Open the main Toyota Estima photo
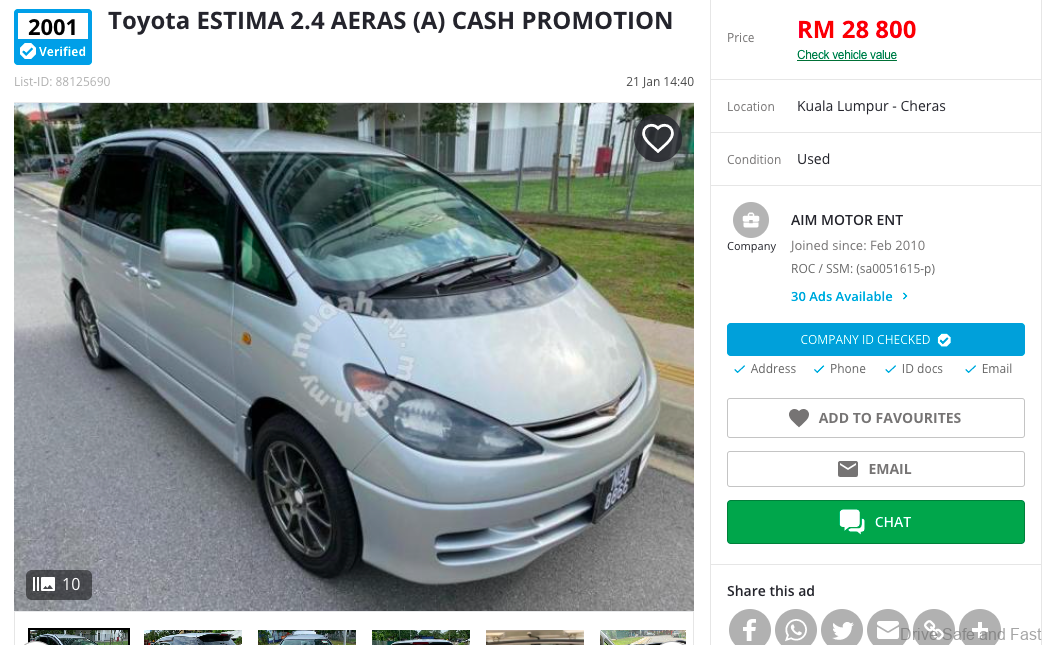Viewport: 1047px width, 645px height. [x=354, y=357]
